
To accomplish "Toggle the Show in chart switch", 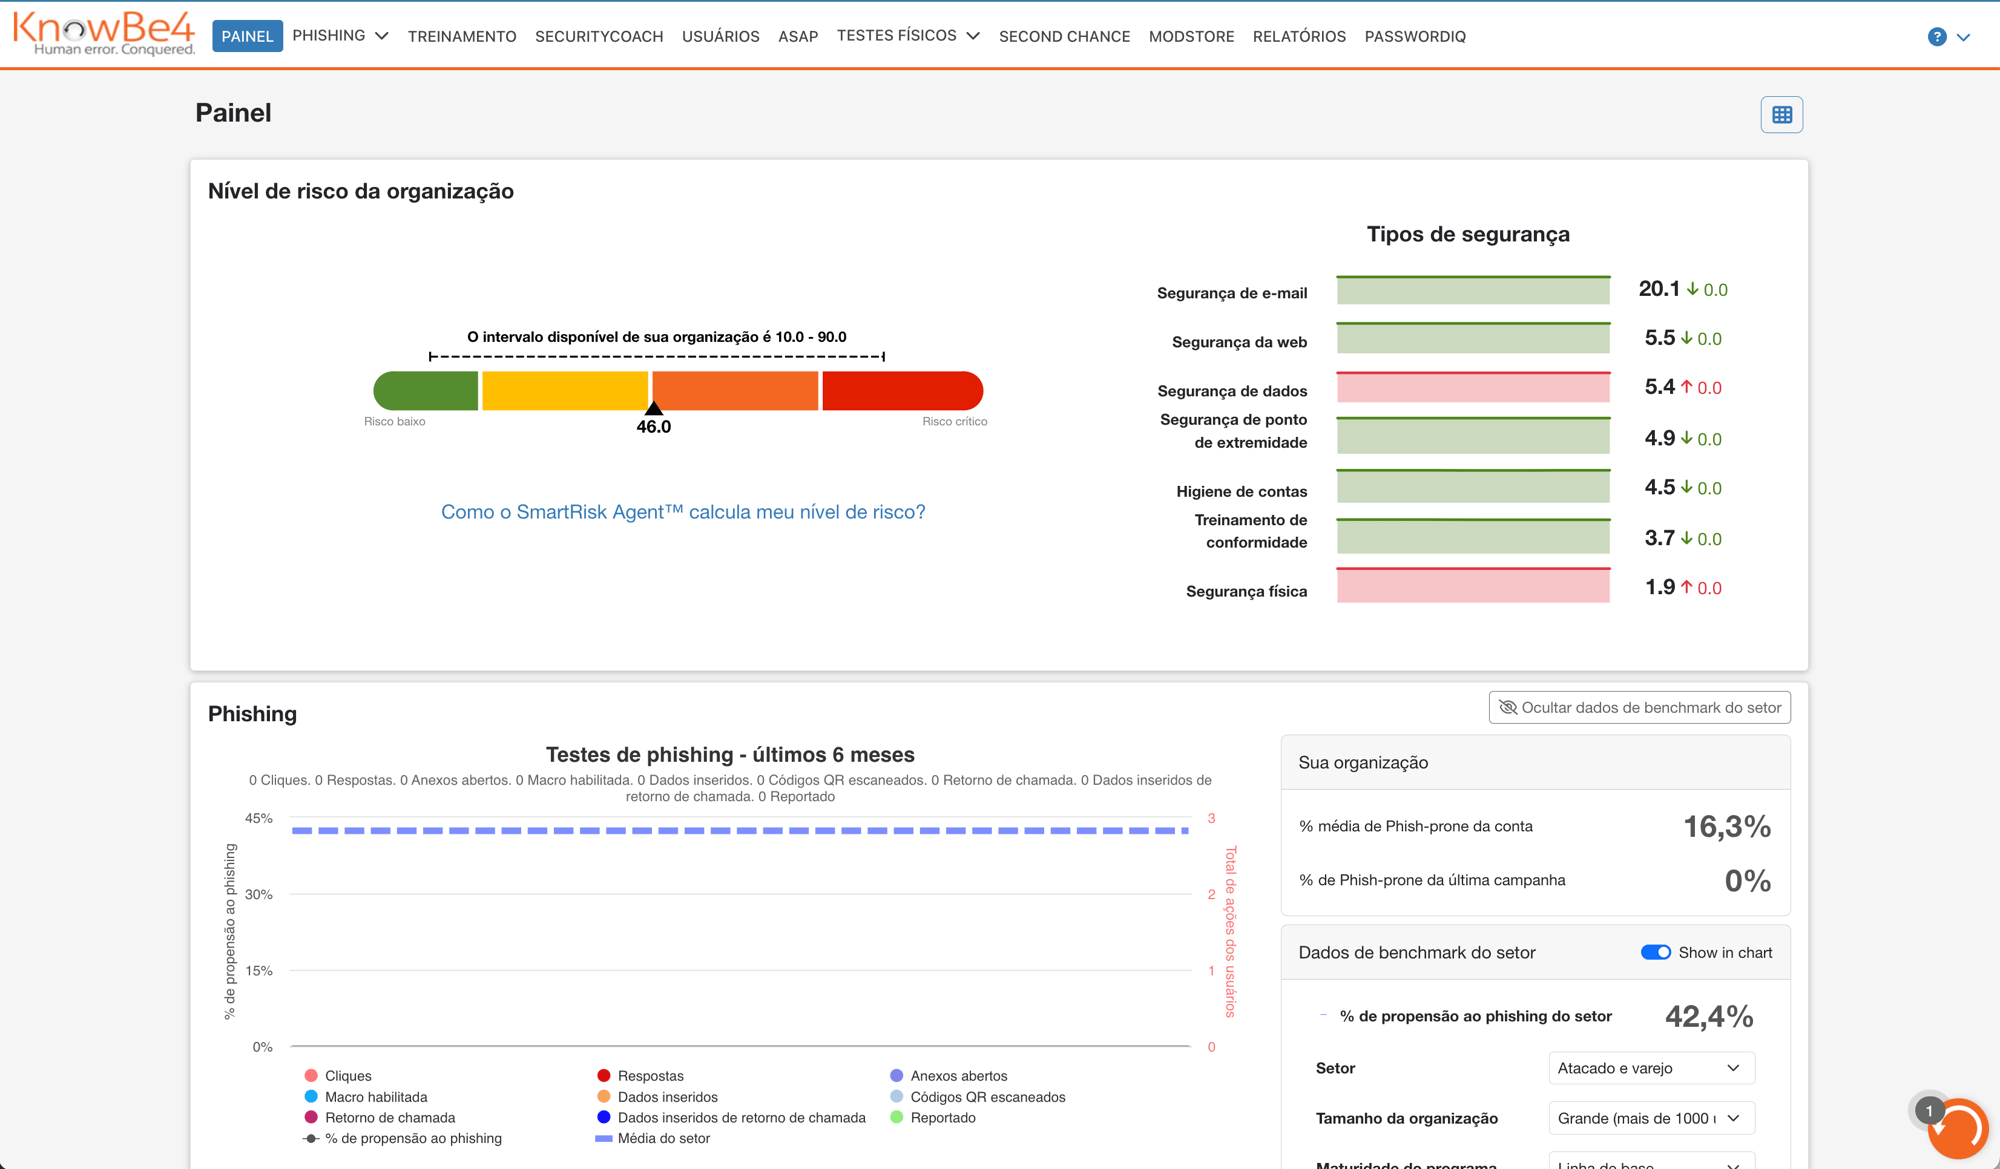I will click(x=1655, y=952).
